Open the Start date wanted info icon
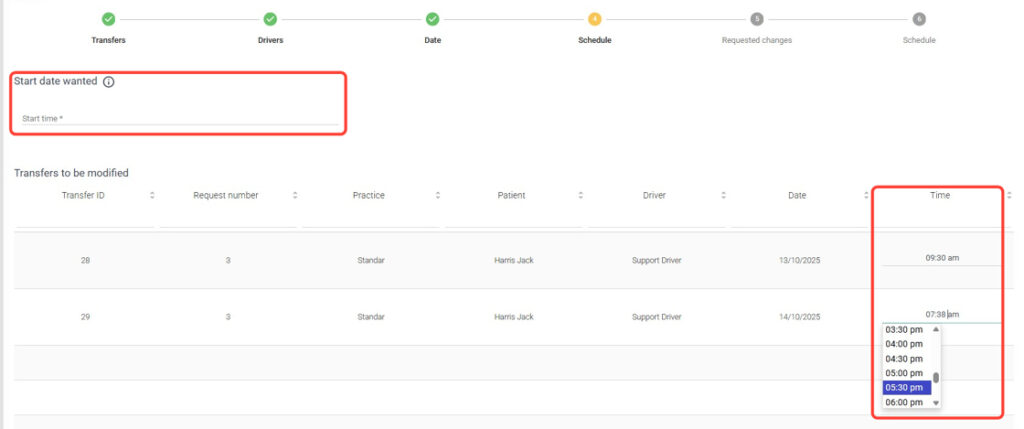This screenshot has width=1024, height=429. point(109,82)
